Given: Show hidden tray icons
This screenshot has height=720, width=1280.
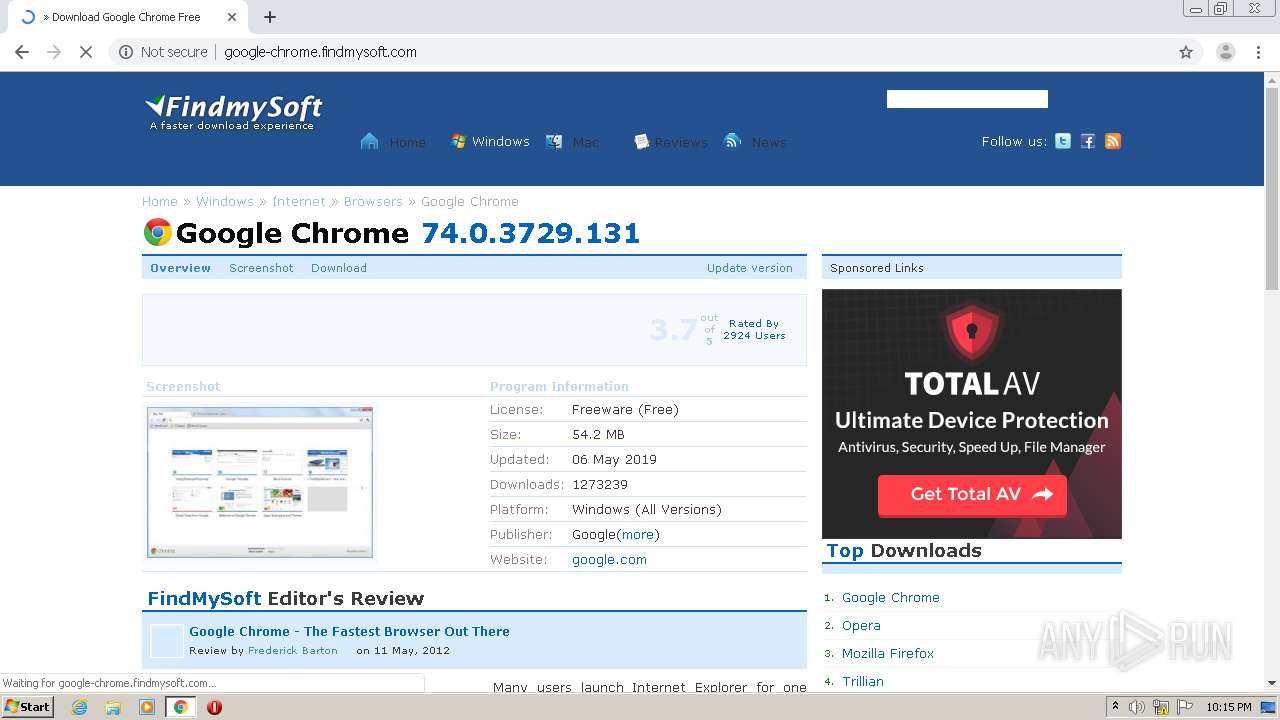Looking at the screenshot, I should [x=1115, y=707].
